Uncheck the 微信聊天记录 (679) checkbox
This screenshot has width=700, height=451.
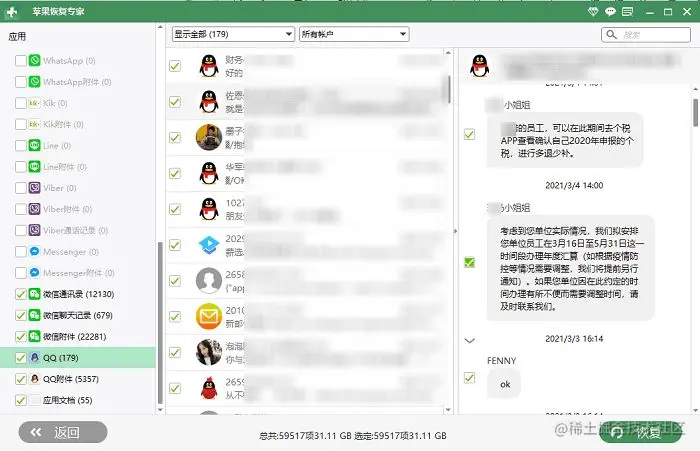point(21,315)
